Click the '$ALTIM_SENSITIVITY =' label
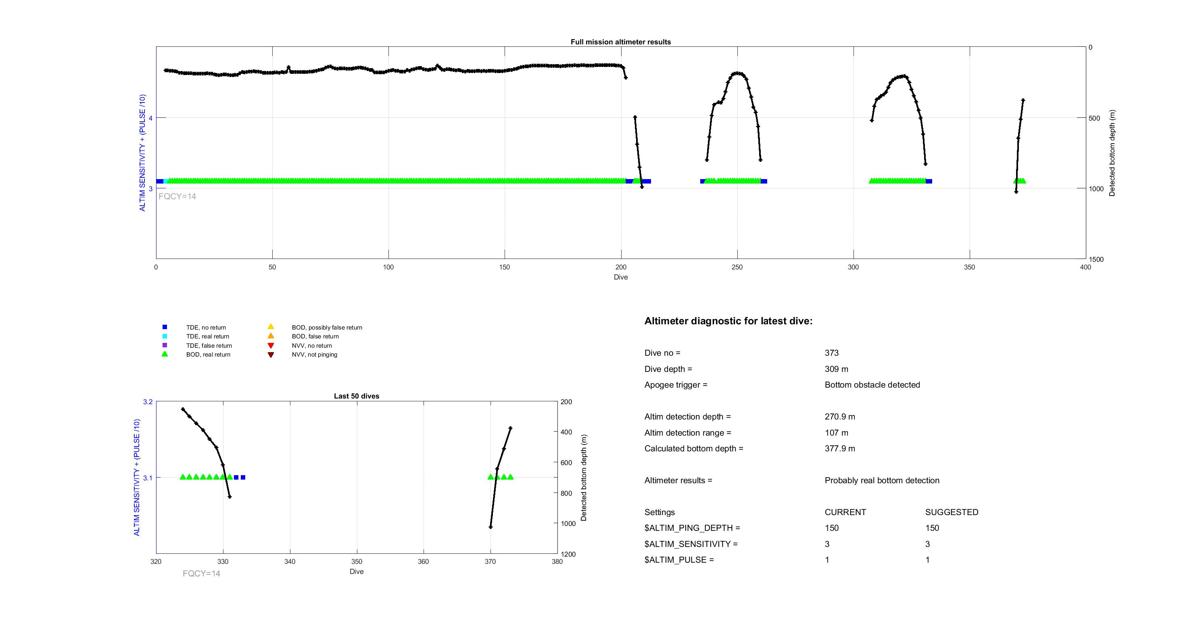The image size is (1200, 622). 691,544
